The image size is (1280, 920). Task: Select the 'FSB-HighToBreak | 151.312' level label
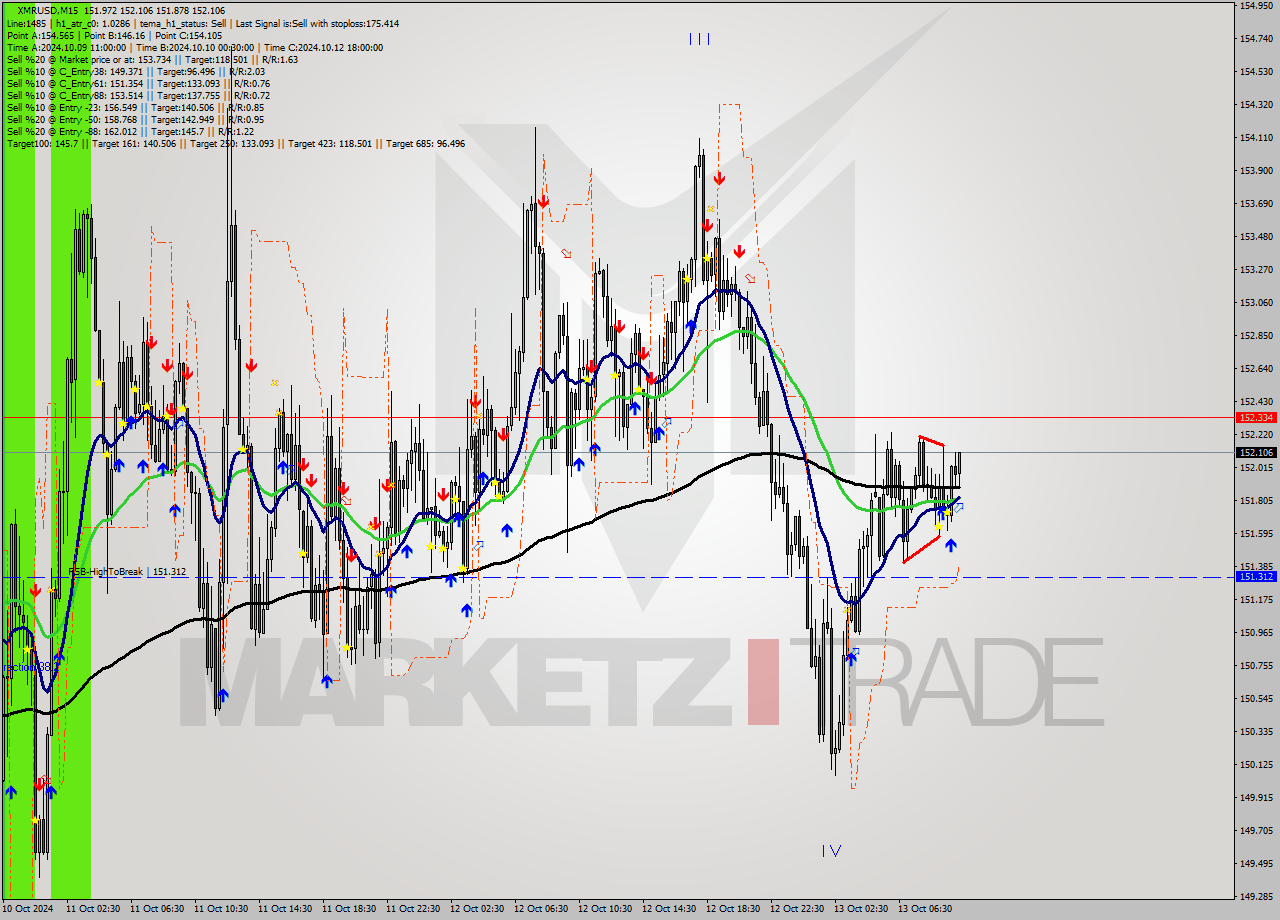[127, 572]
